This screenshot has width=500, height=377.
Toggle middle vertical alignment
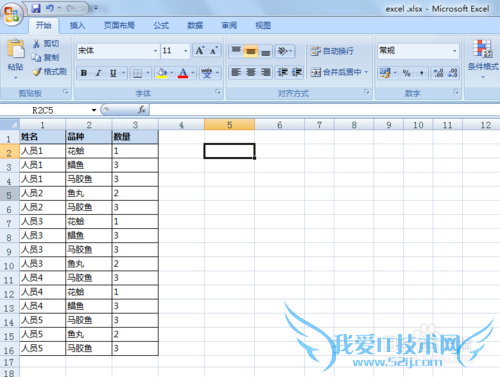(x=251, y=51)
